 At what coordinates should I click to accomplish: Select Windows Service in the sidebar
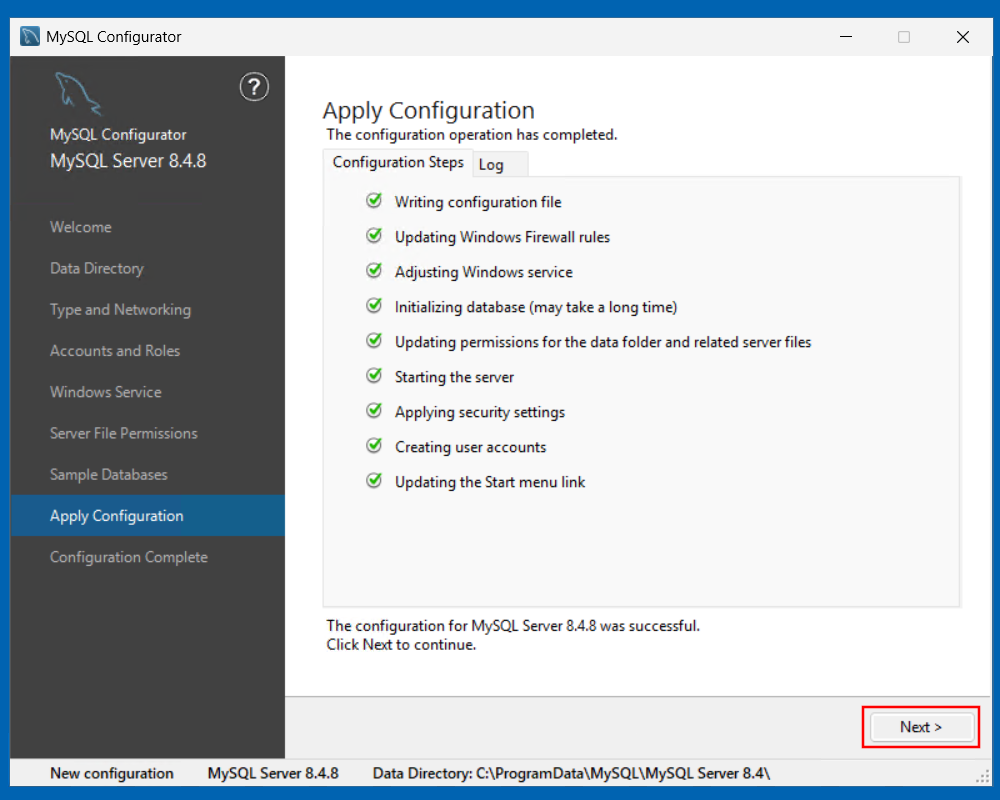[106, 392]
